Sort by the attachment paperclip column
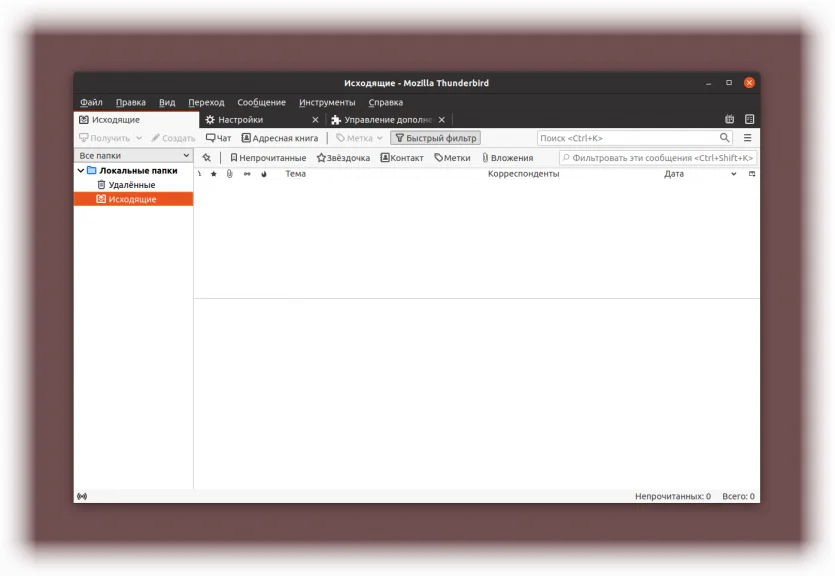This screenshot has width=835, height=576. (x=230, y=174)
